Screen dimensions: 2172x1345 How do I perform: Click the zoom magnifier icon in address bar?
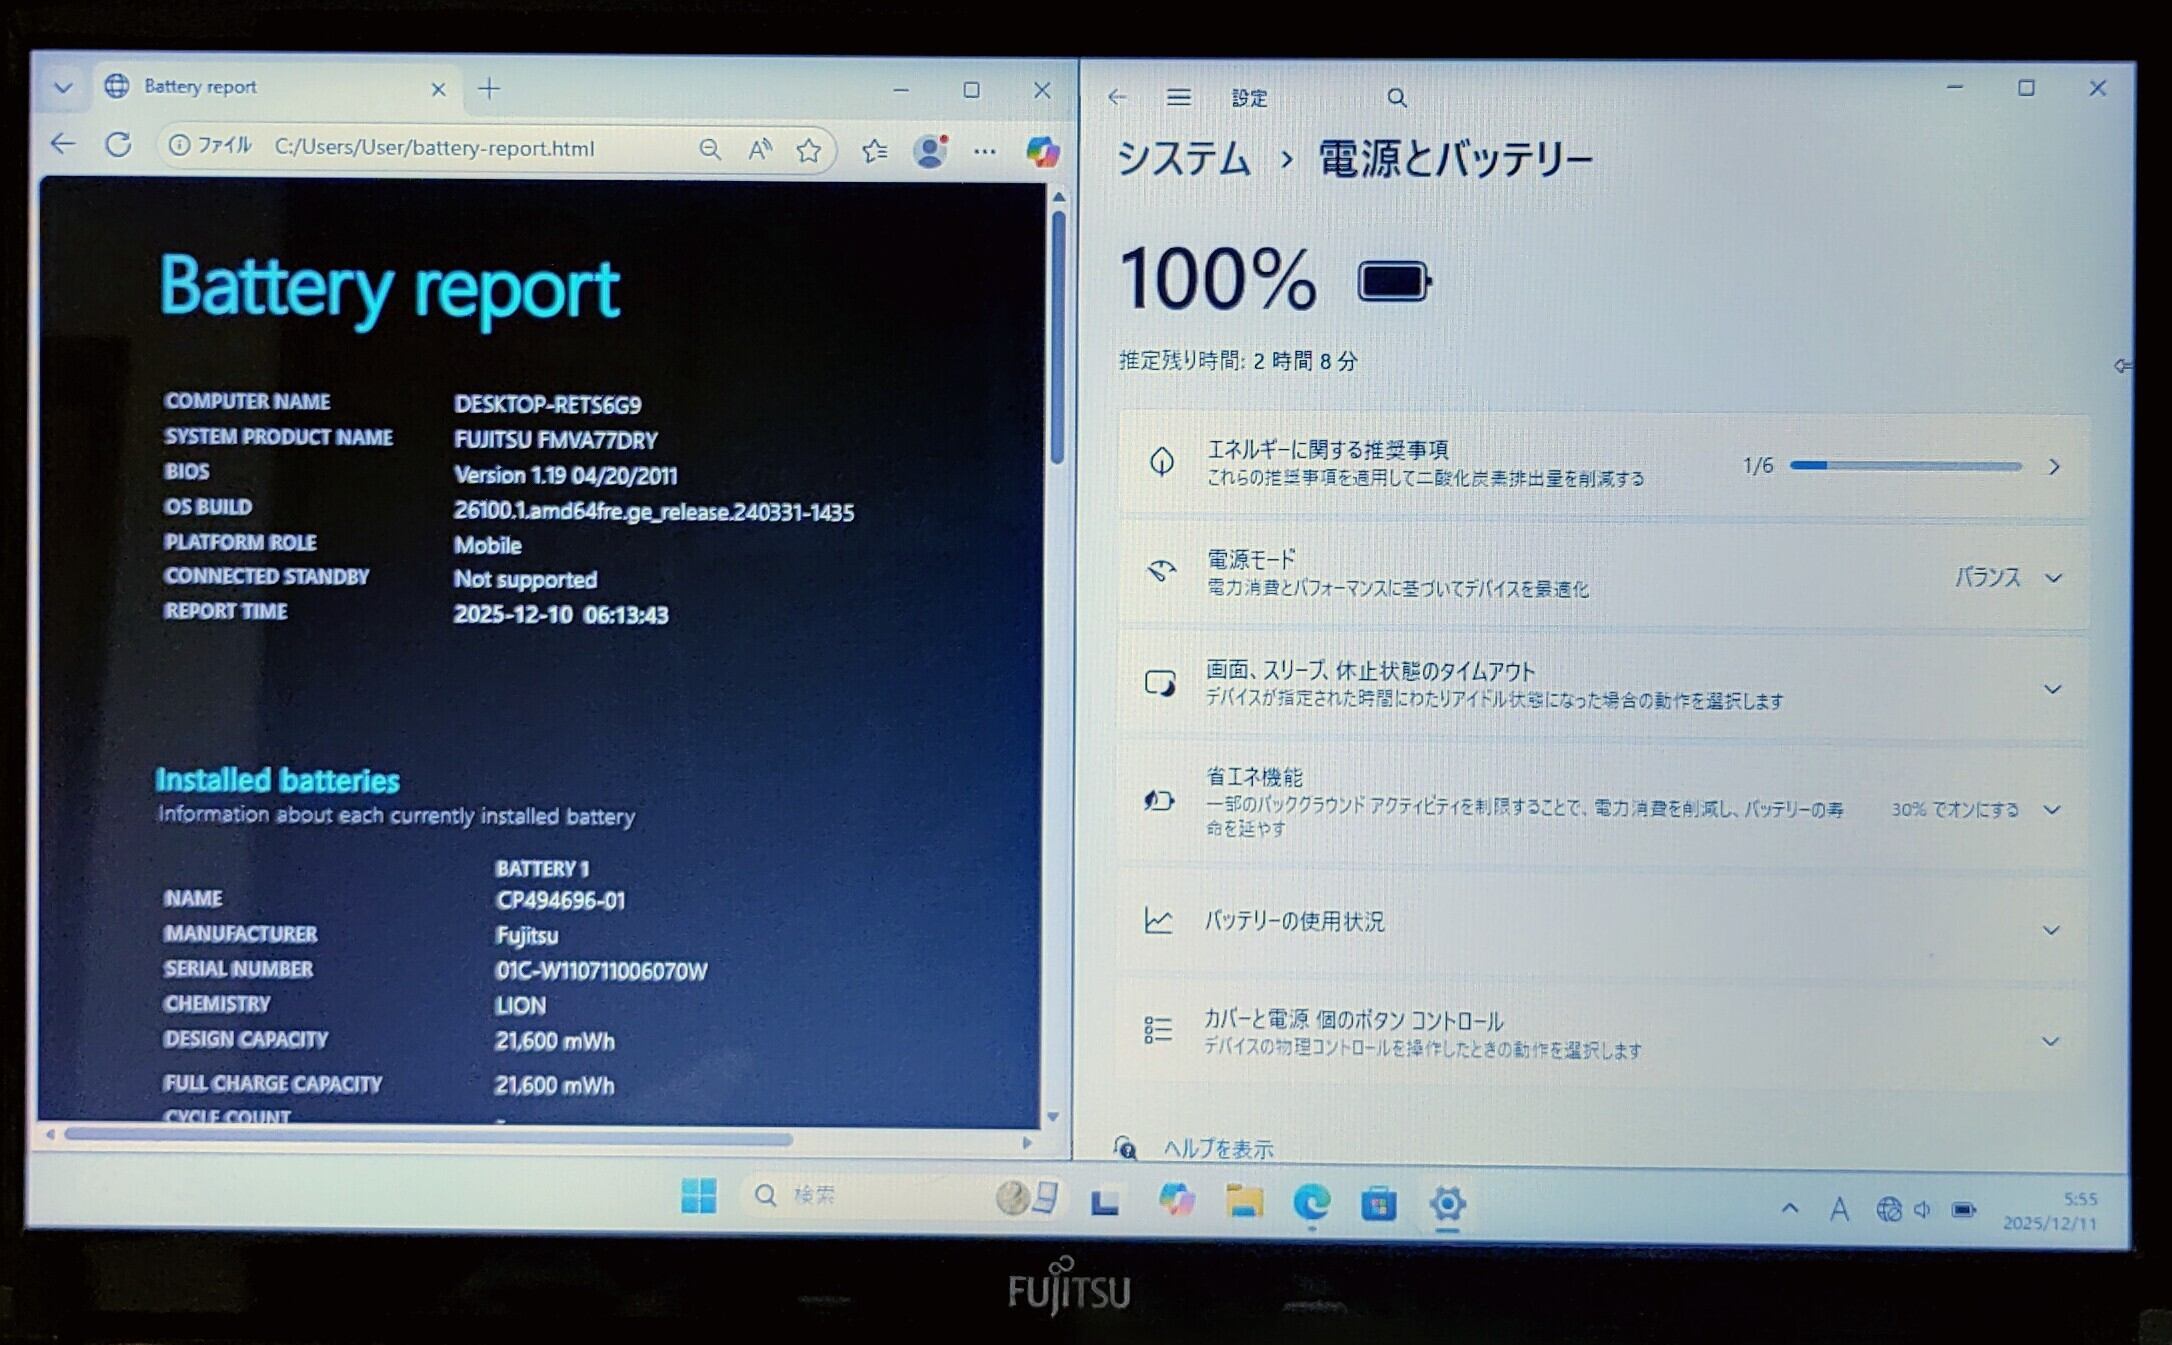[x=709, y=150]
